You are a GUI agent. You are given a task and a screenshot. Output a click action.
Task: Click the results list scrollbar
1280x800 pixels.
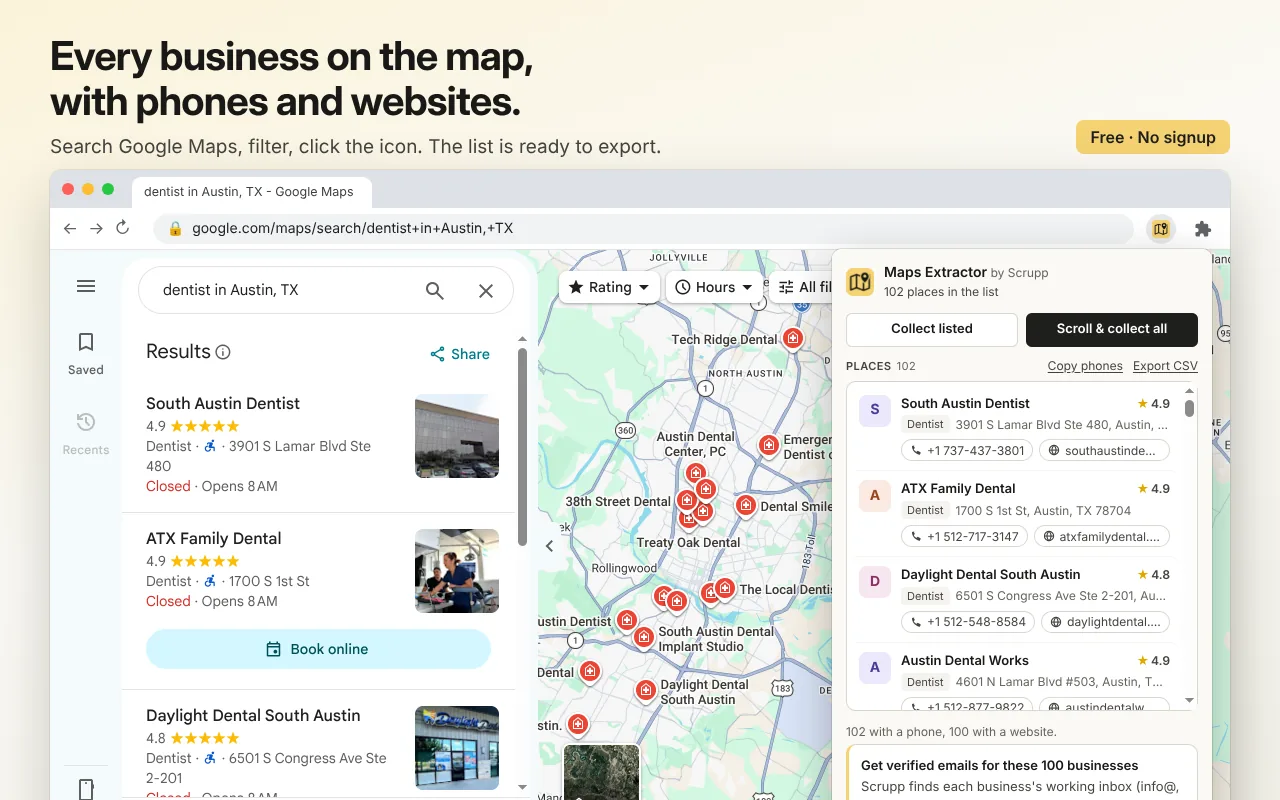click(522, 447)
